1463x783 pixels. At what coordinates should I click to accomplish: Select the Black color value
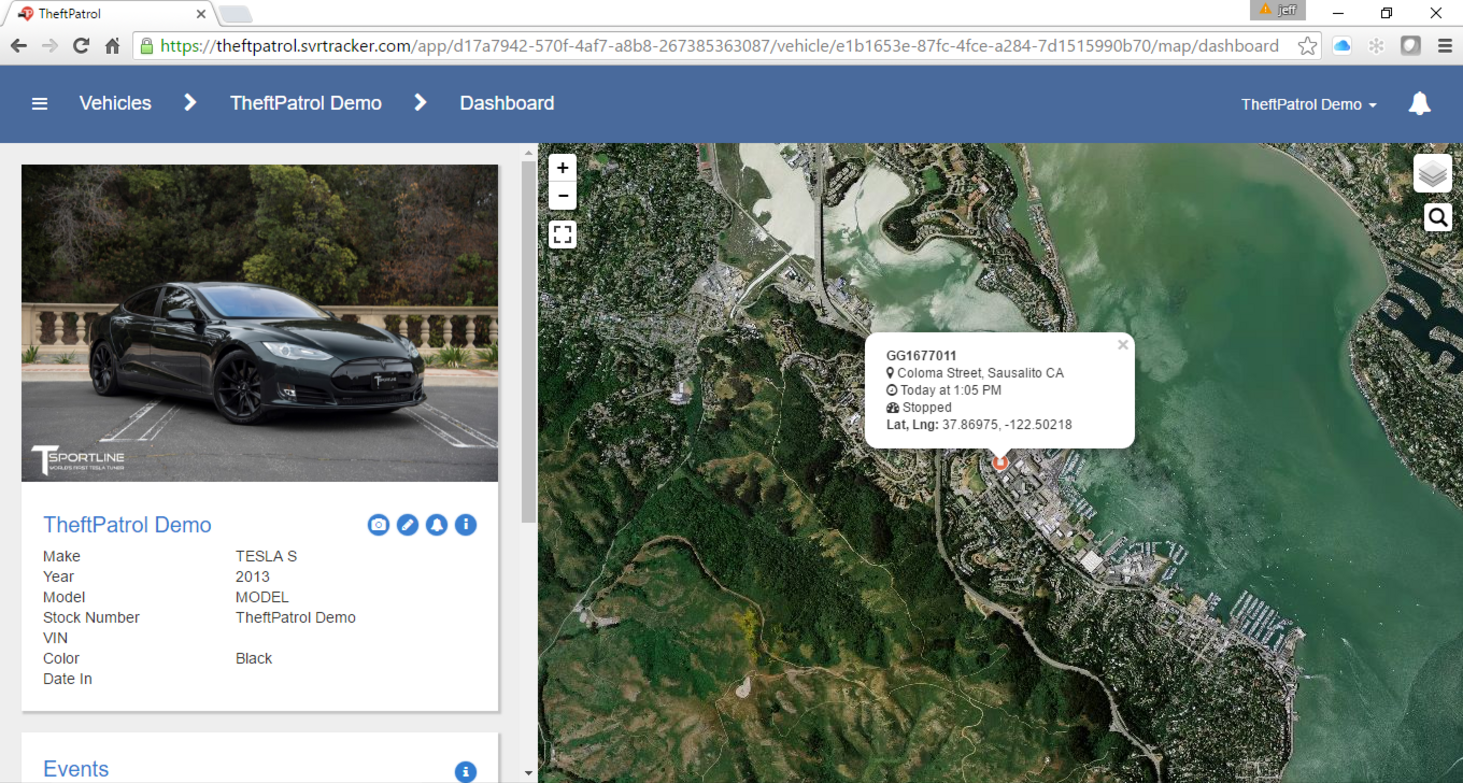[254, 658]
